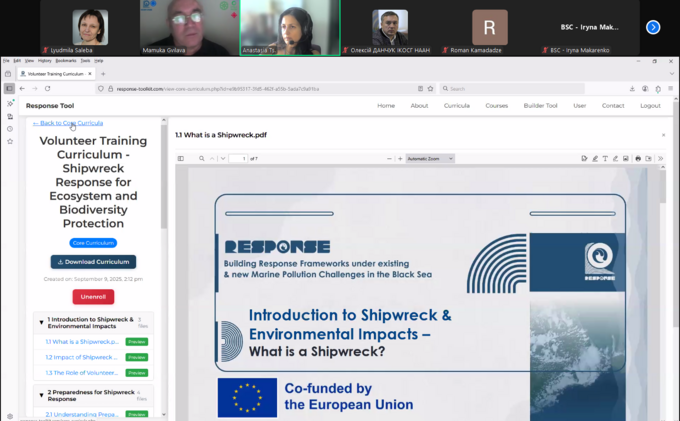Select the PDF add text tool
The width and height of the screenshot is (680, 421).
point(605,159)
